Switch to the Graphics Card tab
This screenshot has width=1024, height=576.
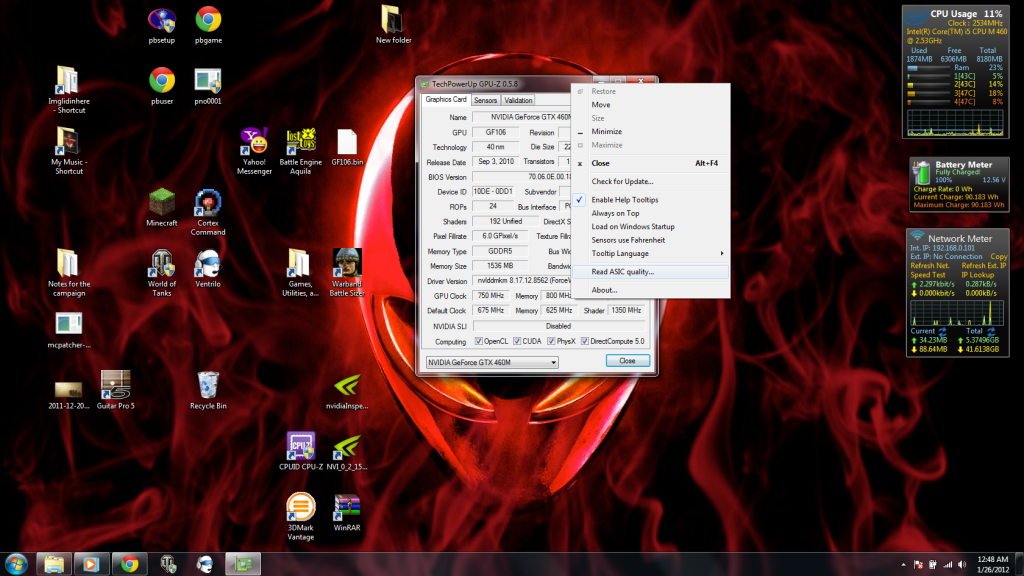446,99
